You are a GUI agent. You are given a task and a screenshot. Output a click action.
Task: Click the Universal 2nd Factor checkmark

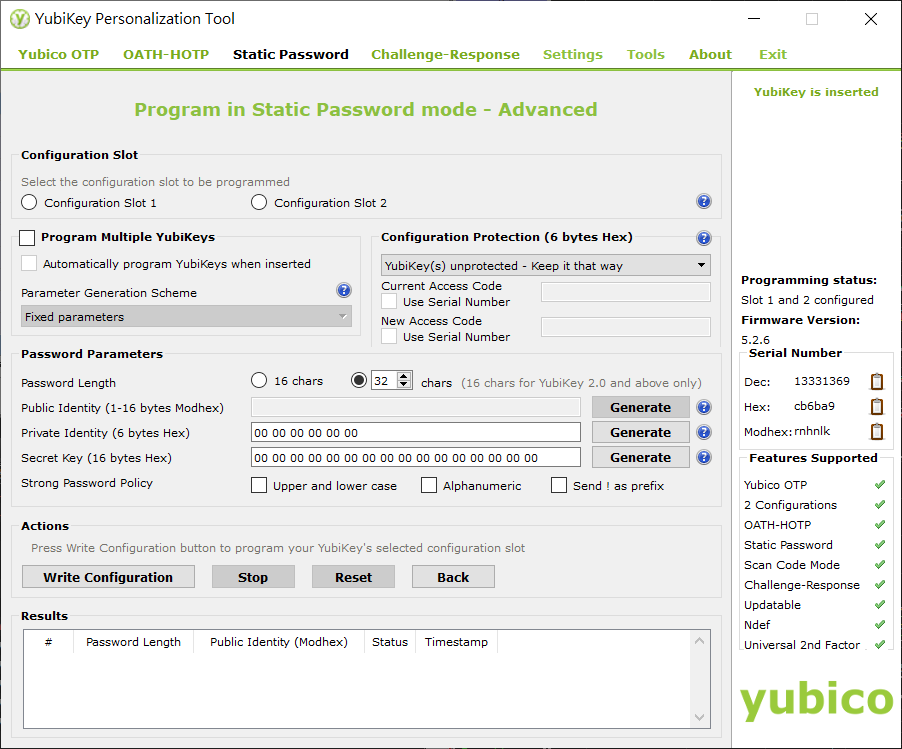click(x=880, y=645)
